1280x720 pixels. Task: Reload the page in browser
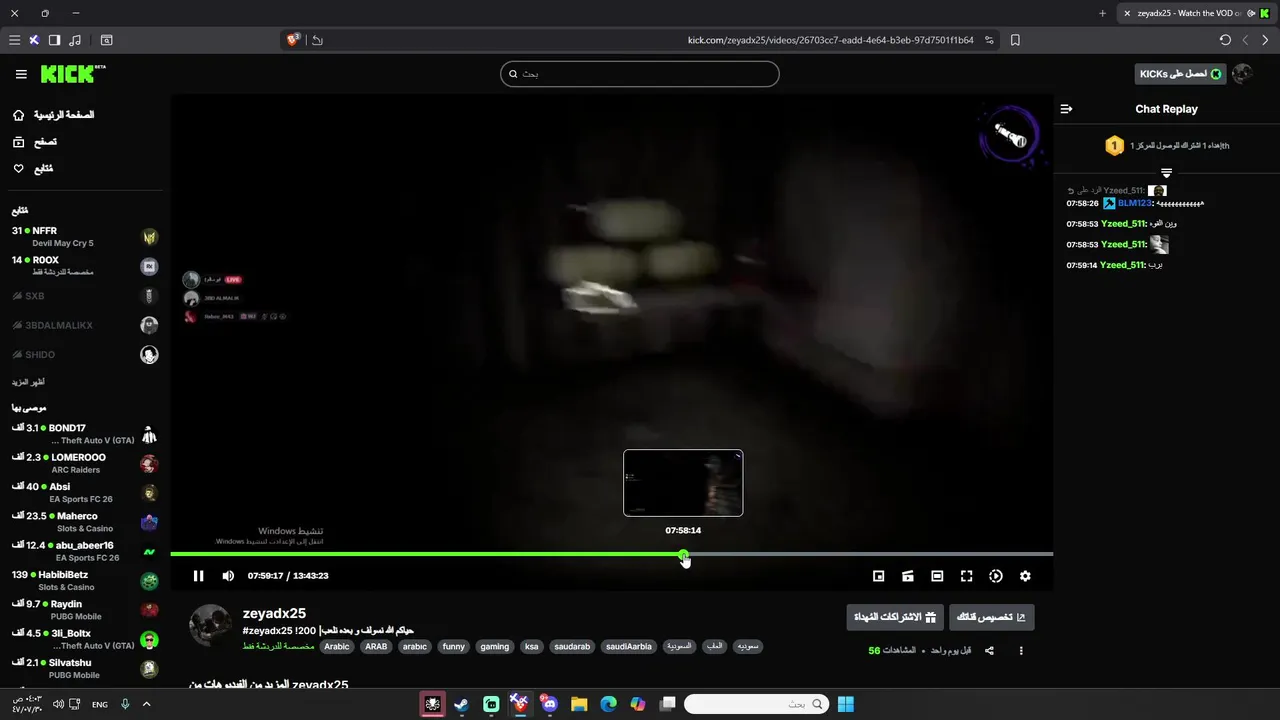[1225, 40]
